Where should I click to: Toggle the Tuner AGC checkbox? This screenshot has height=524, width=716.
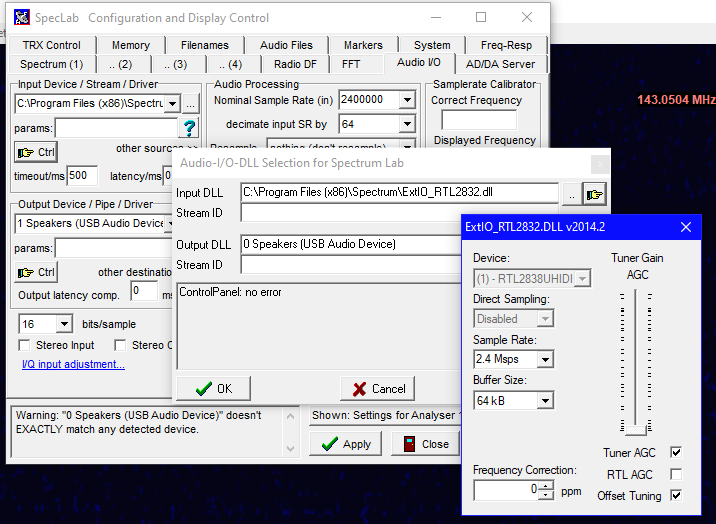(x=676, y=452)
